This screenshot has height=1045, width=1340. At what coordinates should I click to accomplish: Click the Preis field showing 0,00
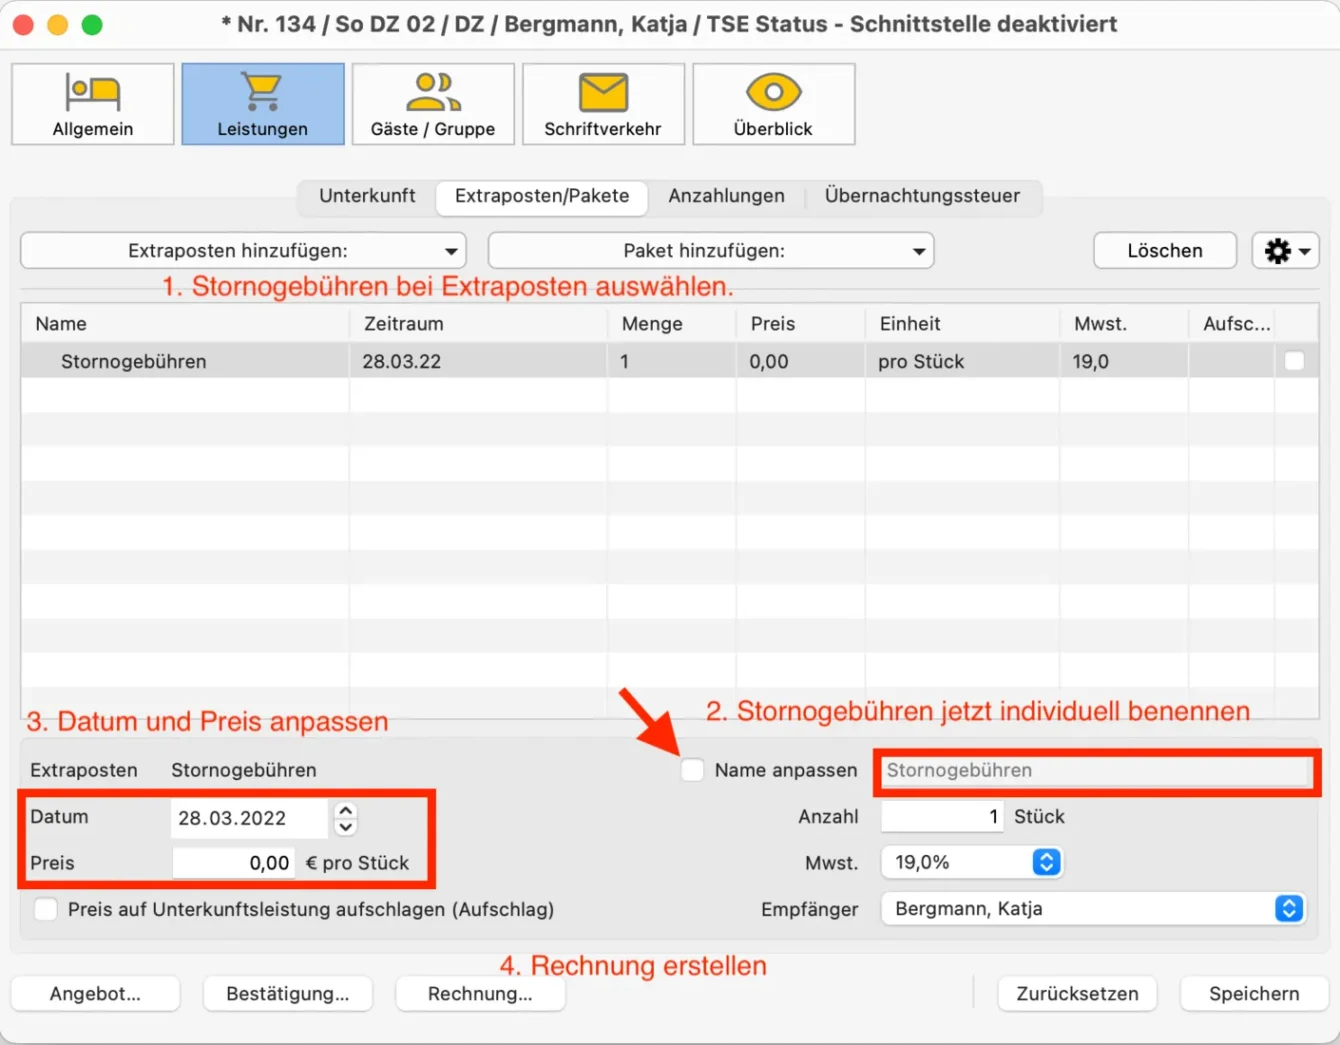tap(234, 863)
